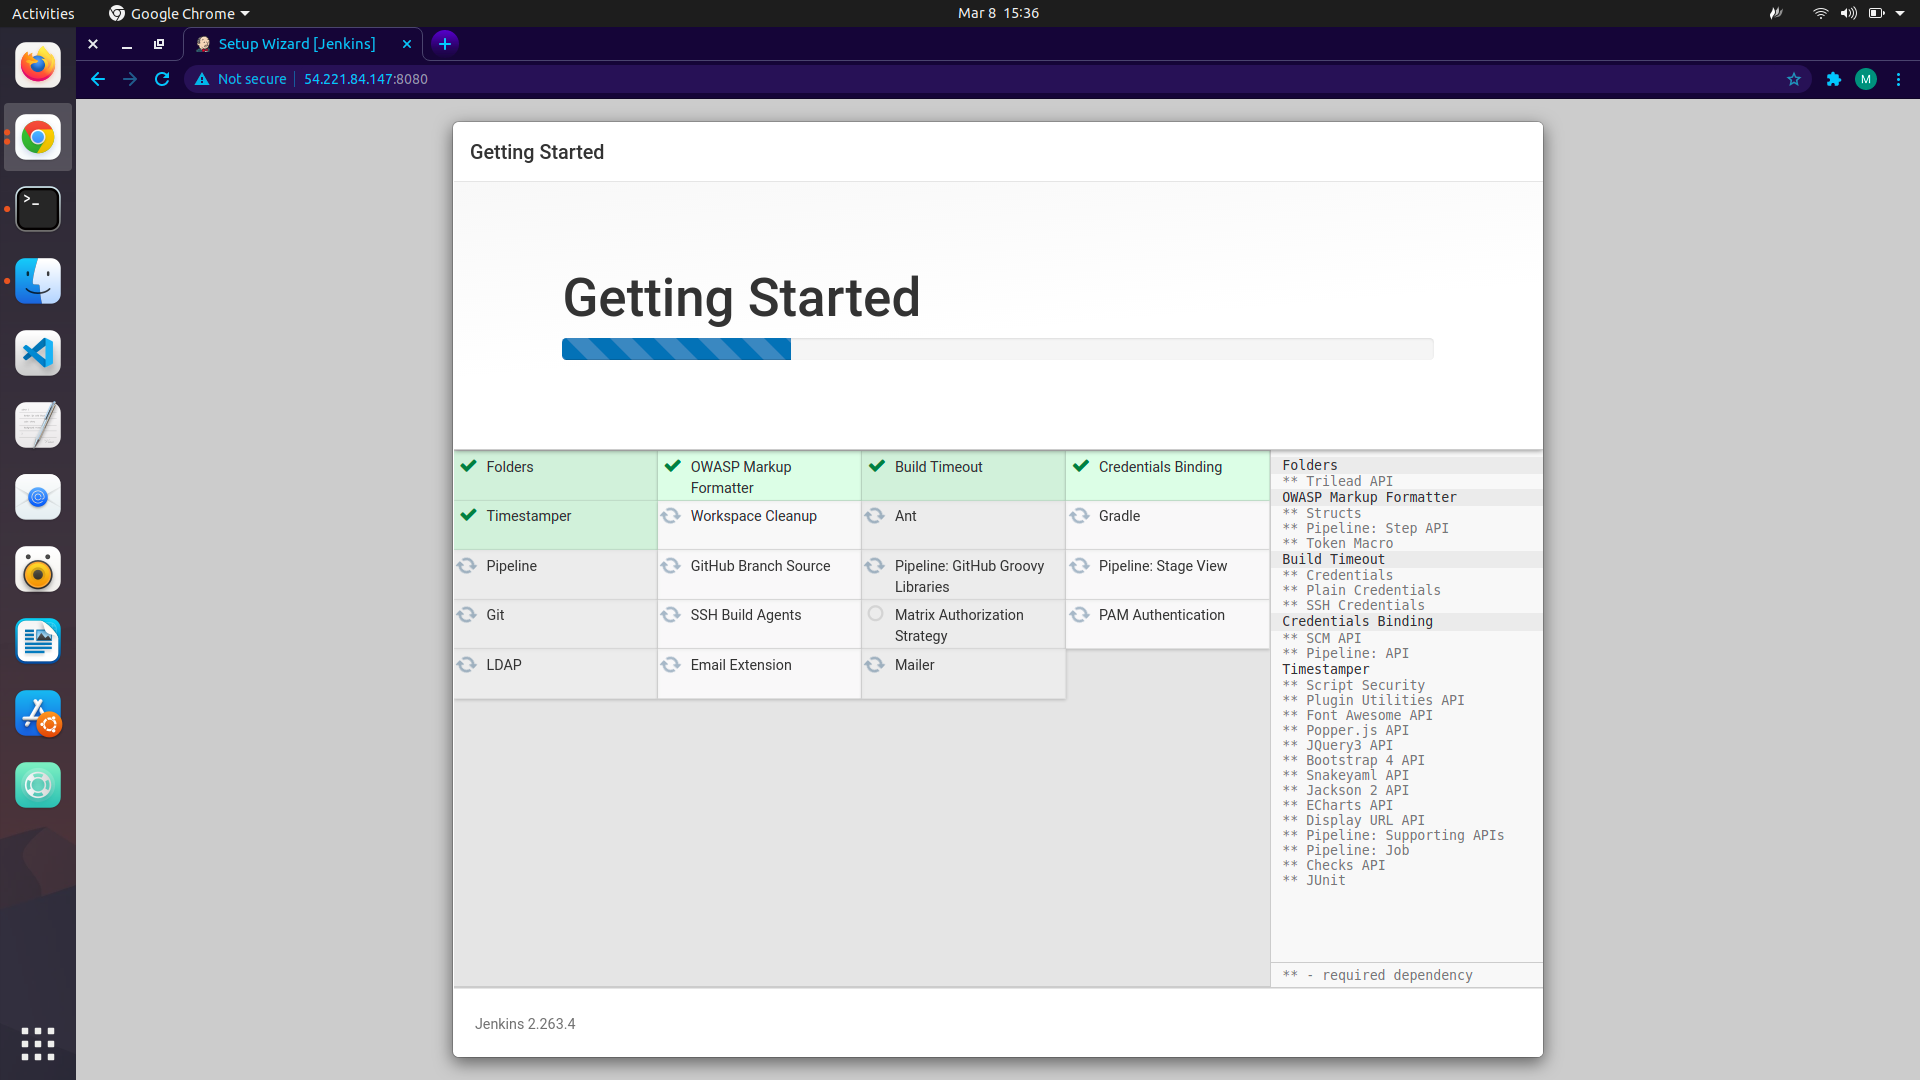This screenshot has height=1080, width=1920.
Task: Select the Setup Wizard [Jenkins] tab
Action: (303, 44)
